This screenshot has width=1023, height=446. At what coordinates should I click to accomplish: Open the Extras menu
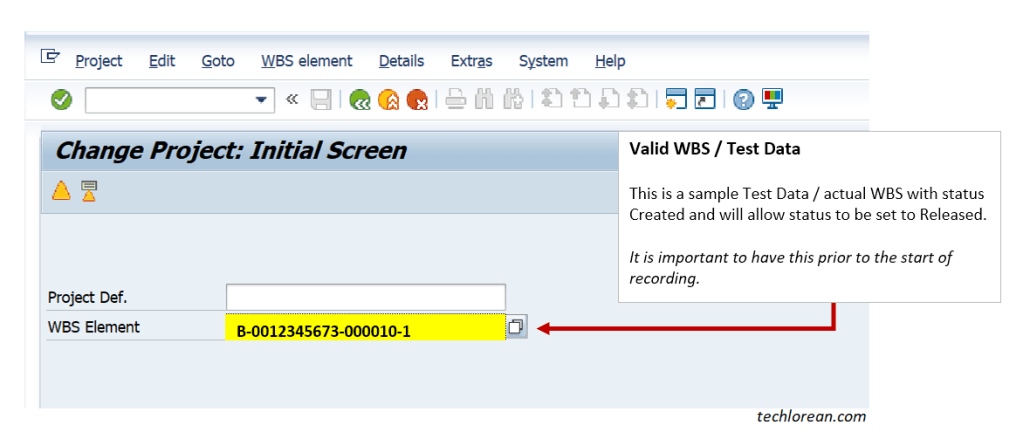coord(472,61)
